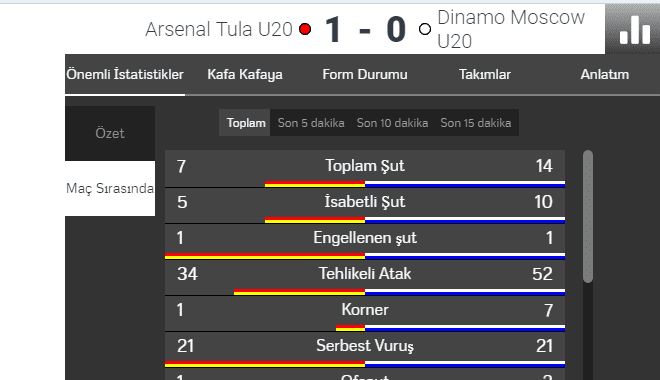Open the Form Durumu tab
This screenshot has width=660, height=380.
tap(365, 74)
